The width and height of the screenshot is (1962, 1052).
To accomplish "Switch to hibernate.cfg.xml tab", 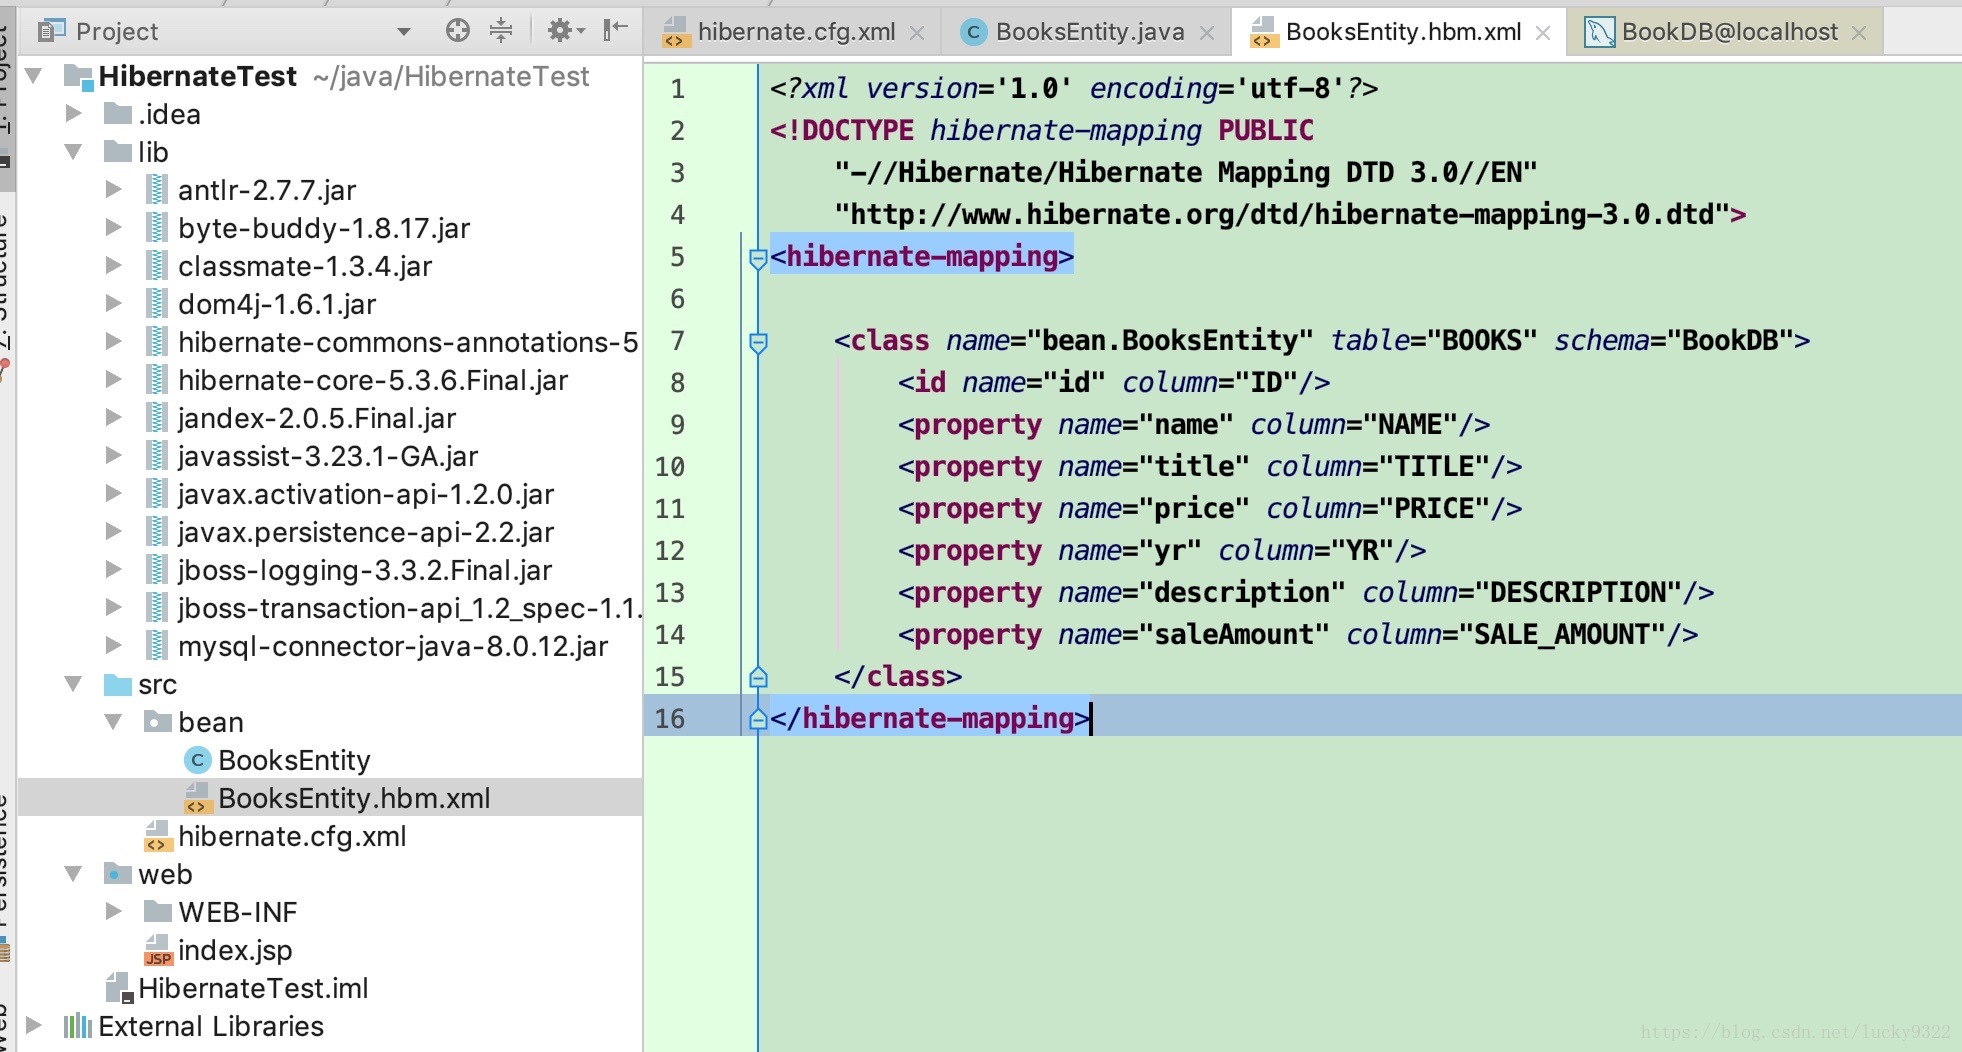I will point(796,32).
